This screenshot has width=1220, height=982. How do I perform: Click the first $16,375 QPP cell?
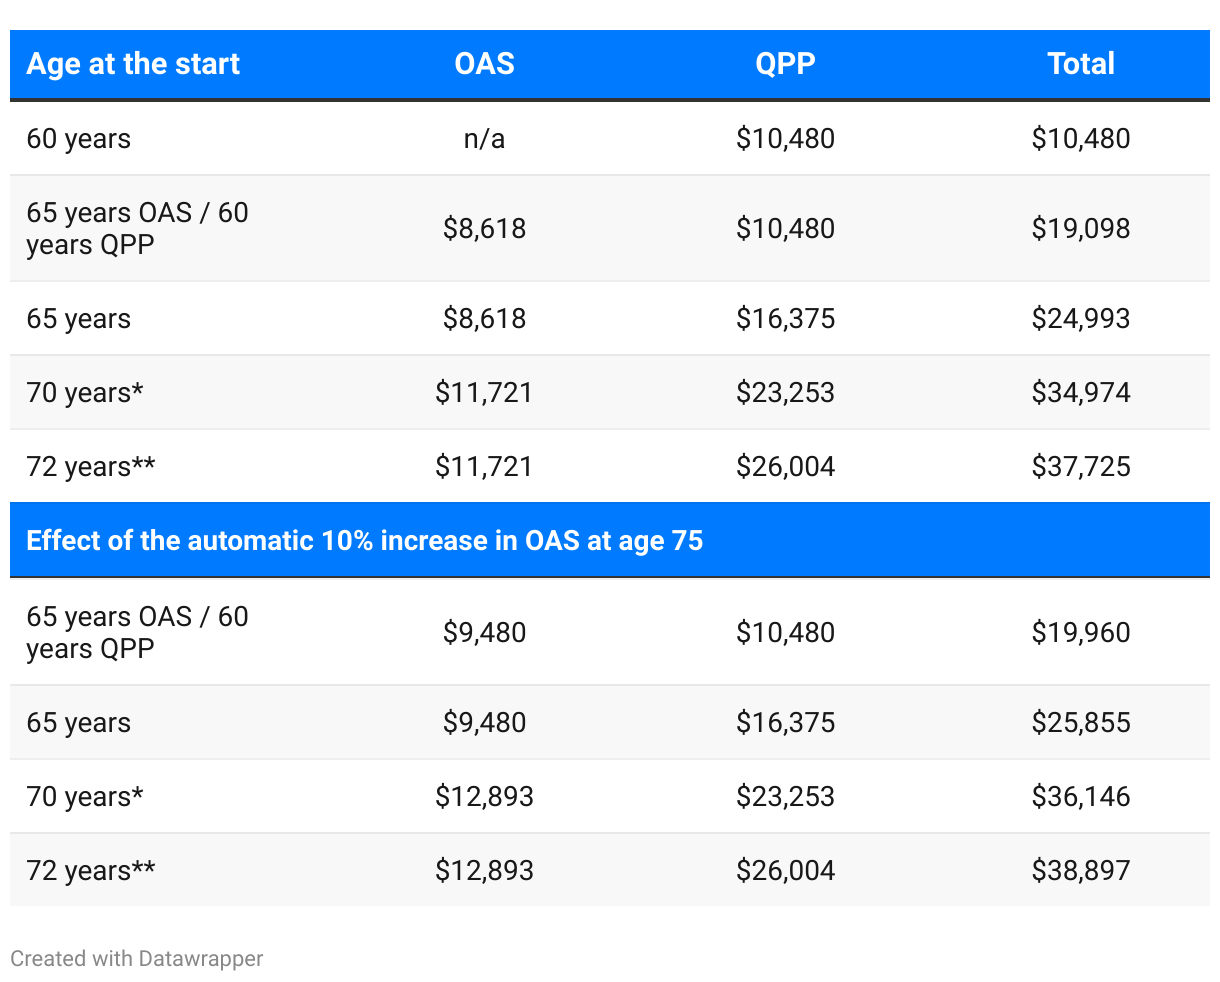785,319
